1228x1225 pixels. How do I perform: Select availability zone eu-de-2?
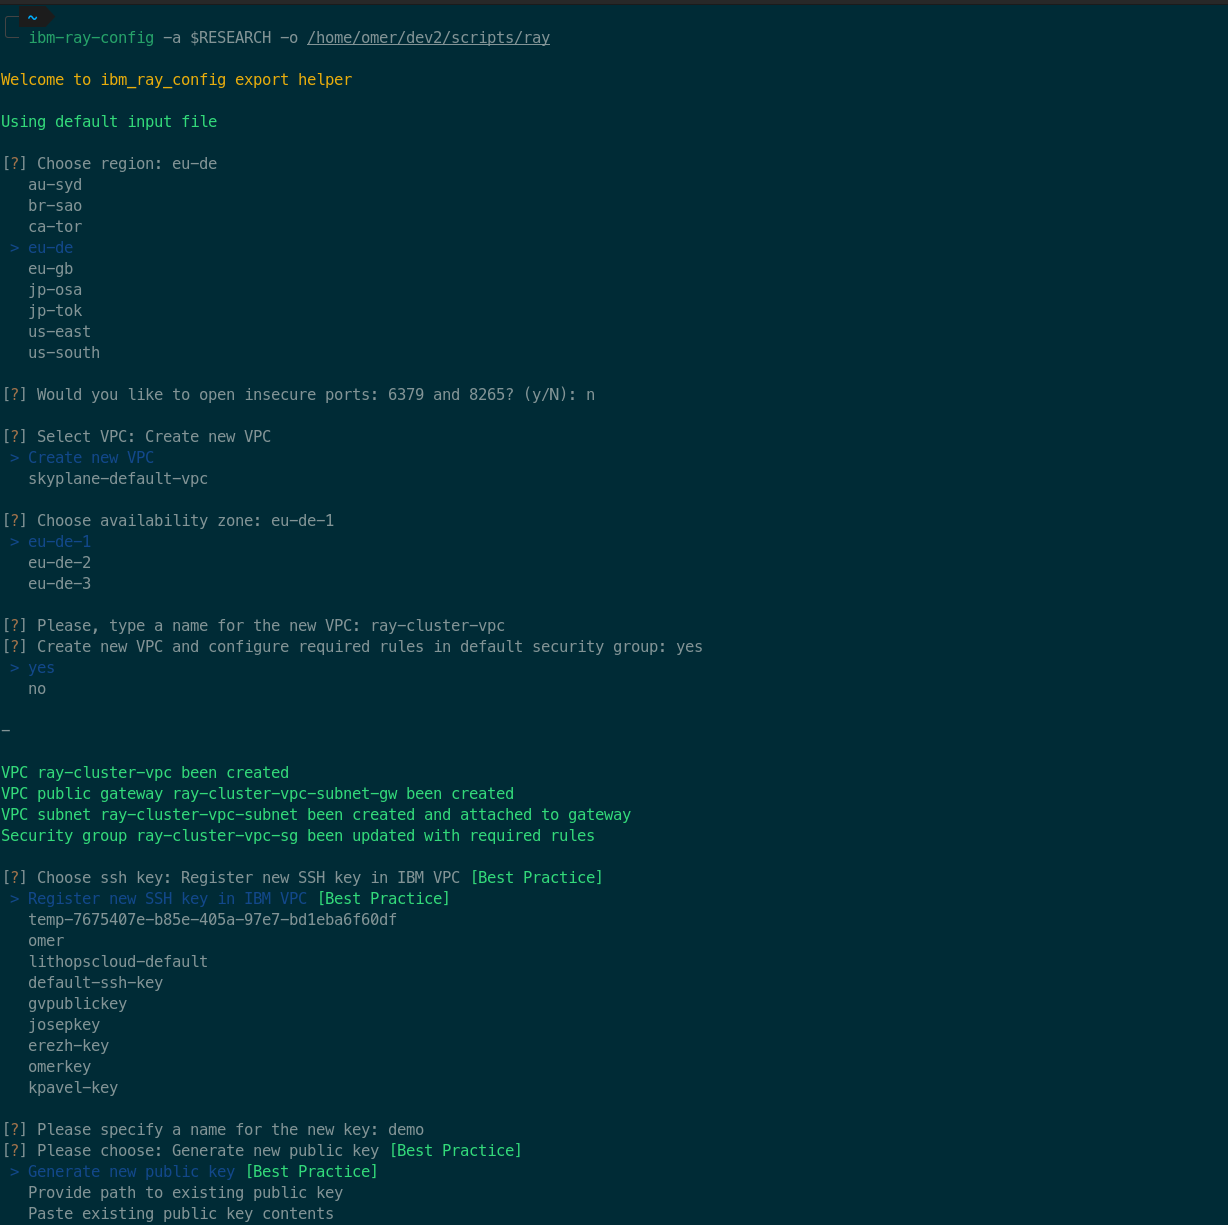coord(59,563)
